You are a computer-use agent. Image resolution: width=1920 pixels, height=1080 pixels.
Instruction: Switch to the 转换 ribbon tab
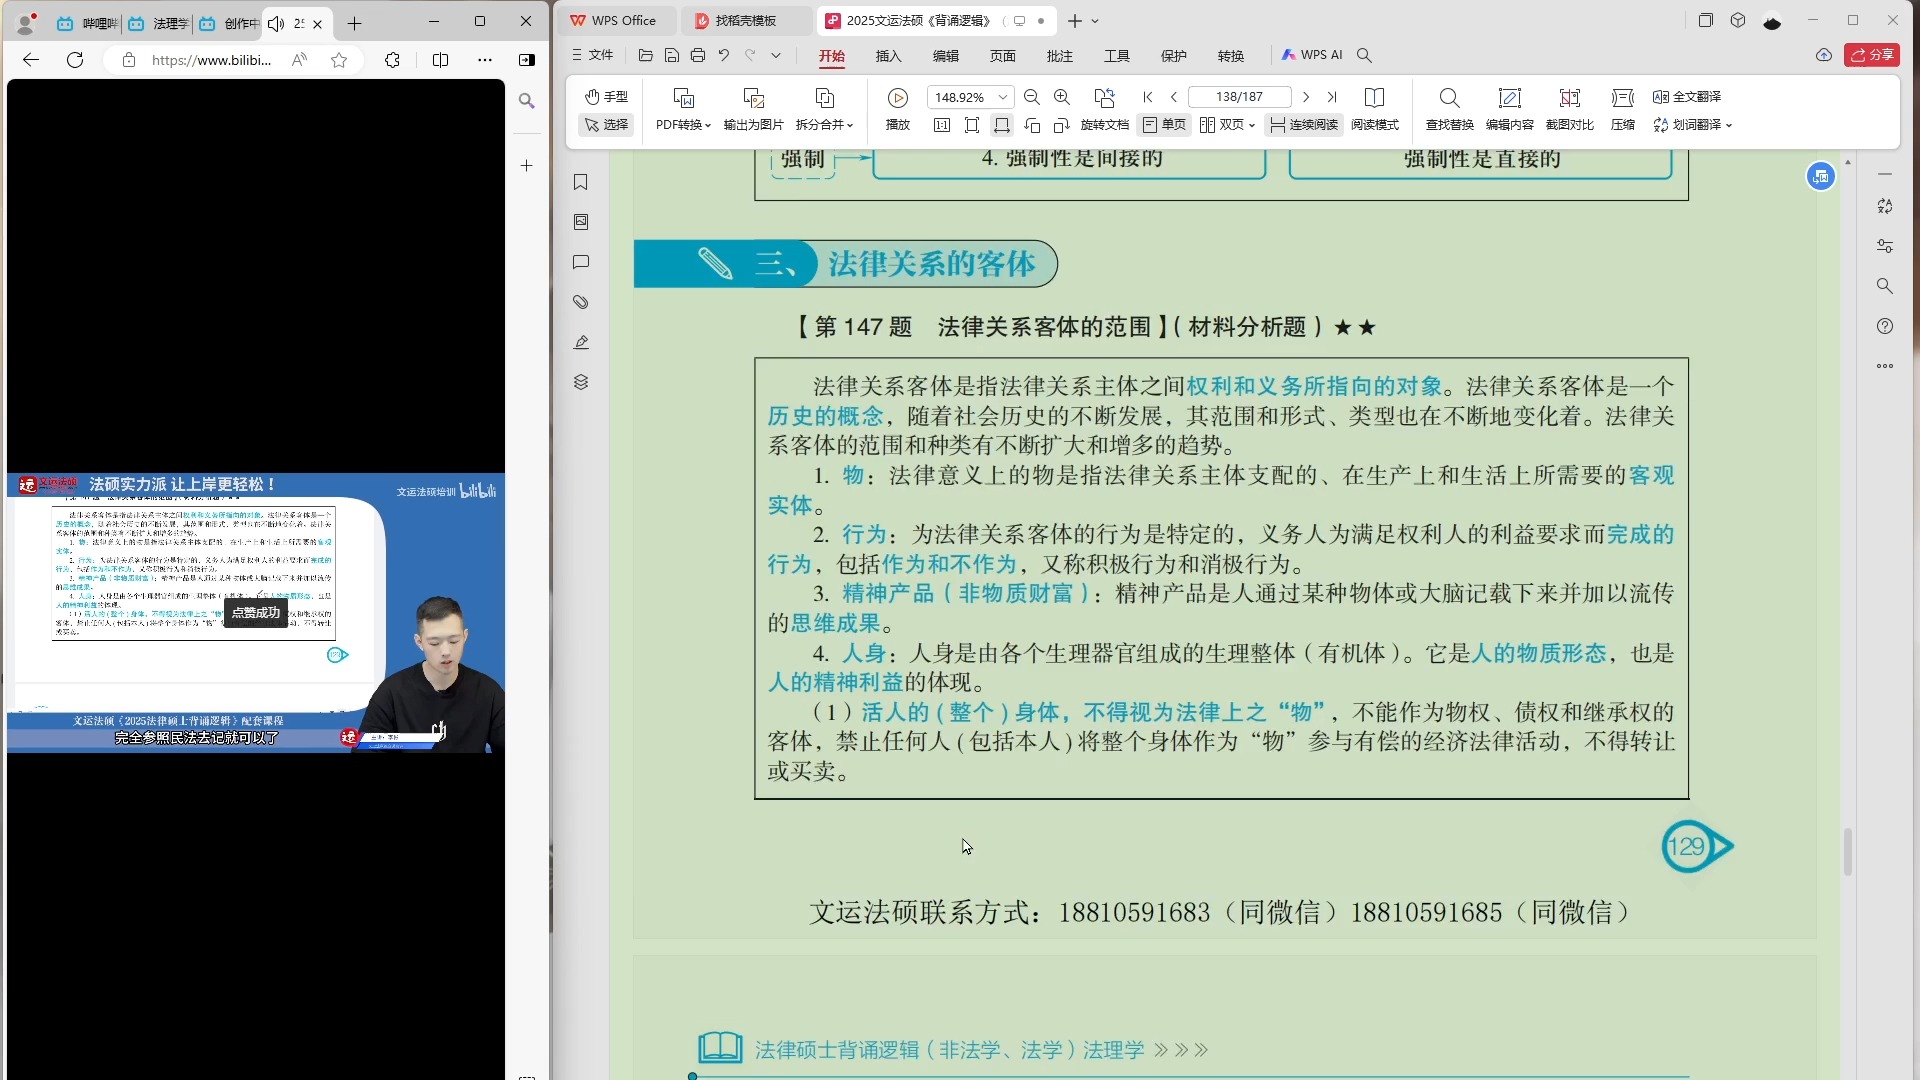pyautogui.click(x=1230, y=56)
